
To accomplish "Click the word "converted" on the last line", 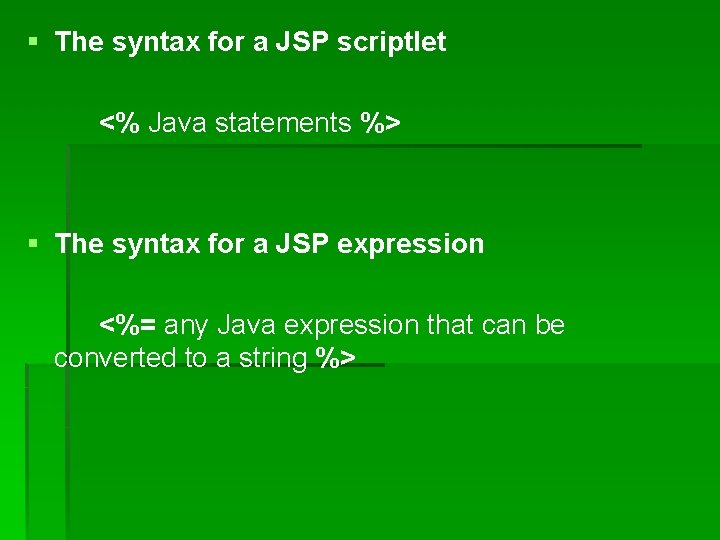I will click(115, 358).
